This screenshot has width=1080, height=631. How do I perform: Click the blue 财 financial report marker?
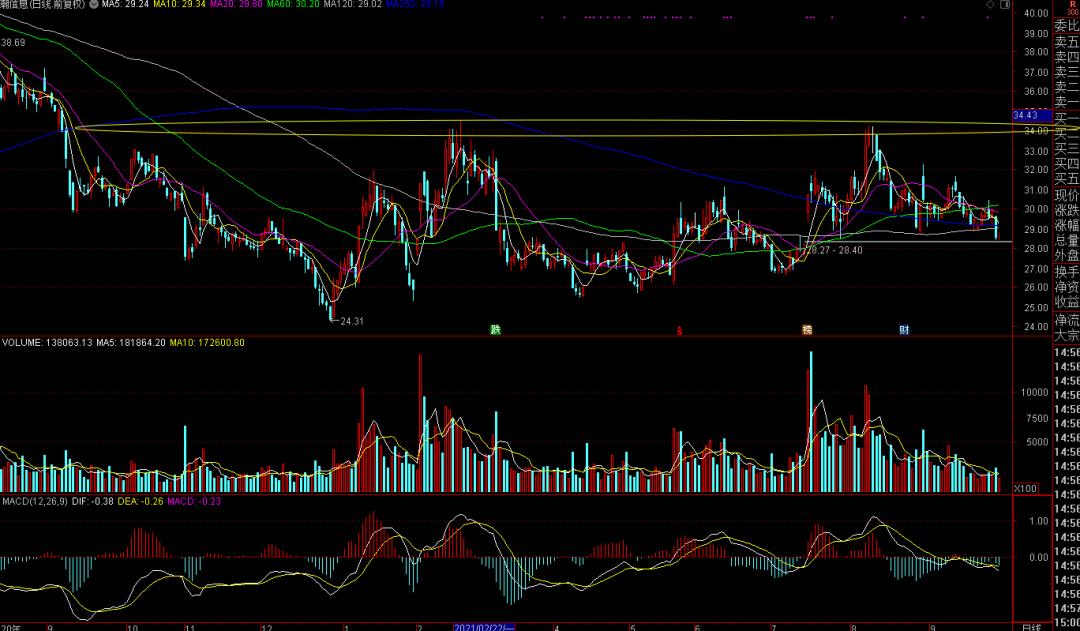[903, 330]
